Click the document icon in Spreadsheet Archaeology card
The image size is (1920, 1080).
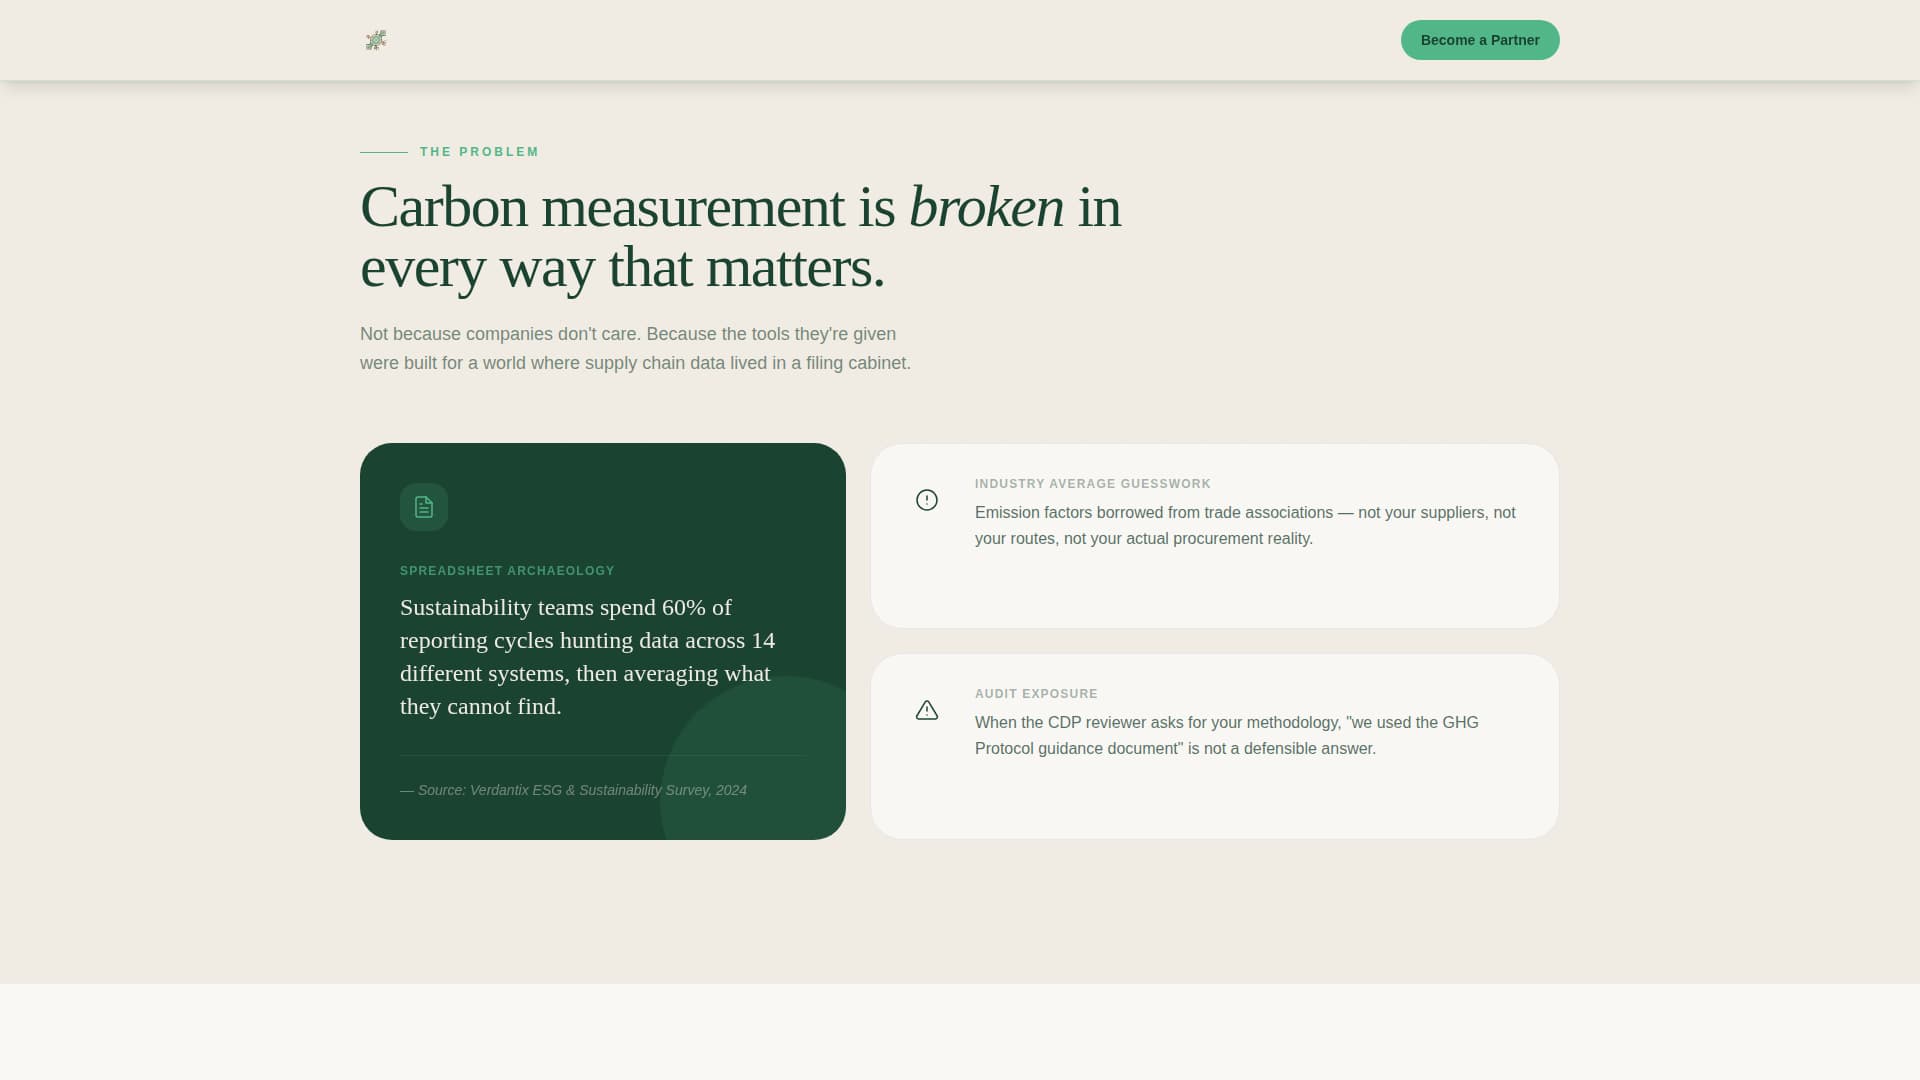point(424,507)
